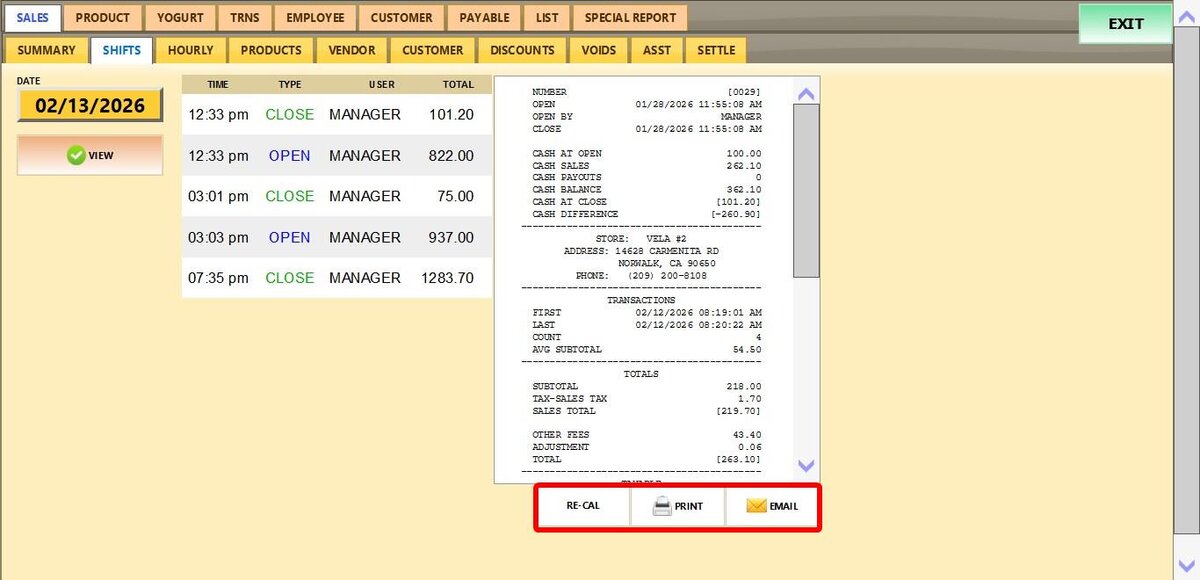The width and height of the screenshot is (1200, 580).
Task: Click the PRINT button label
Action: tap(689, 506)
